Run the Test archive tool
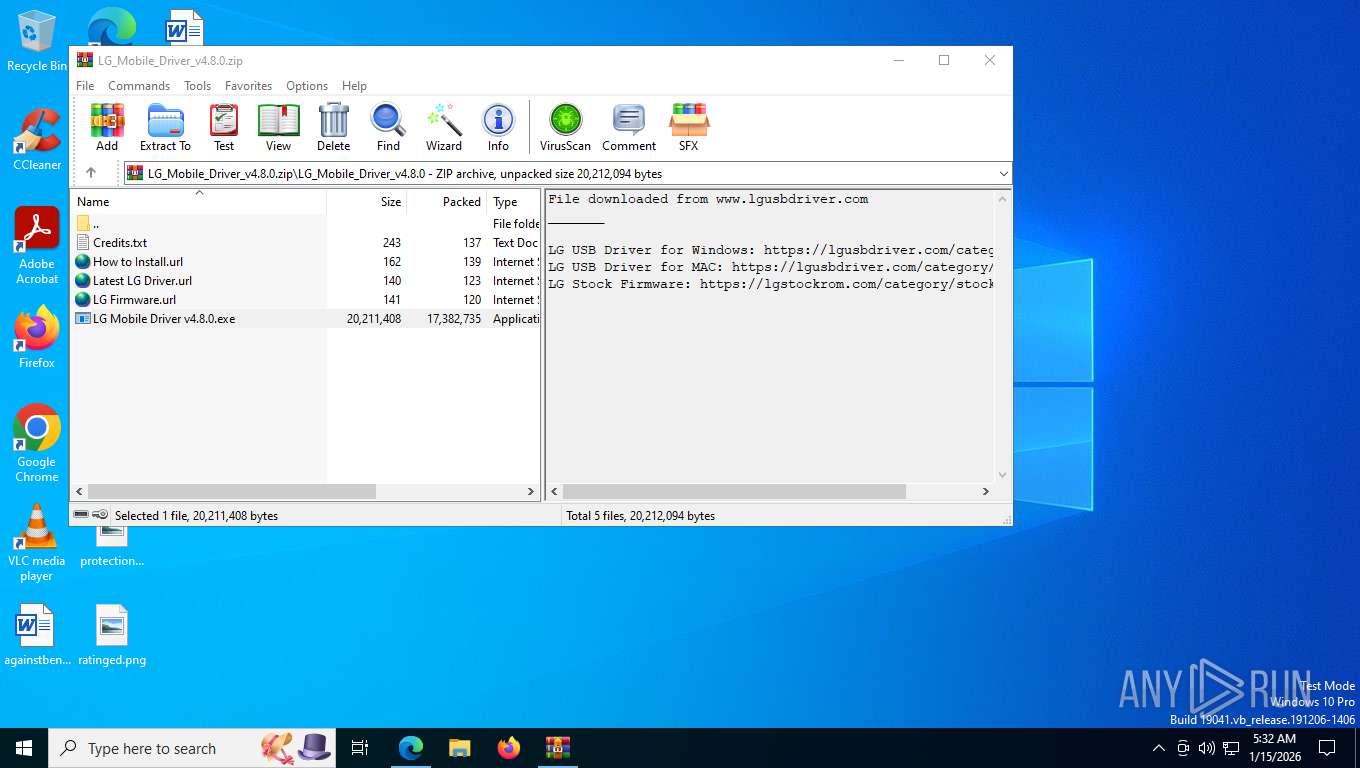 (x=224, y=127)
